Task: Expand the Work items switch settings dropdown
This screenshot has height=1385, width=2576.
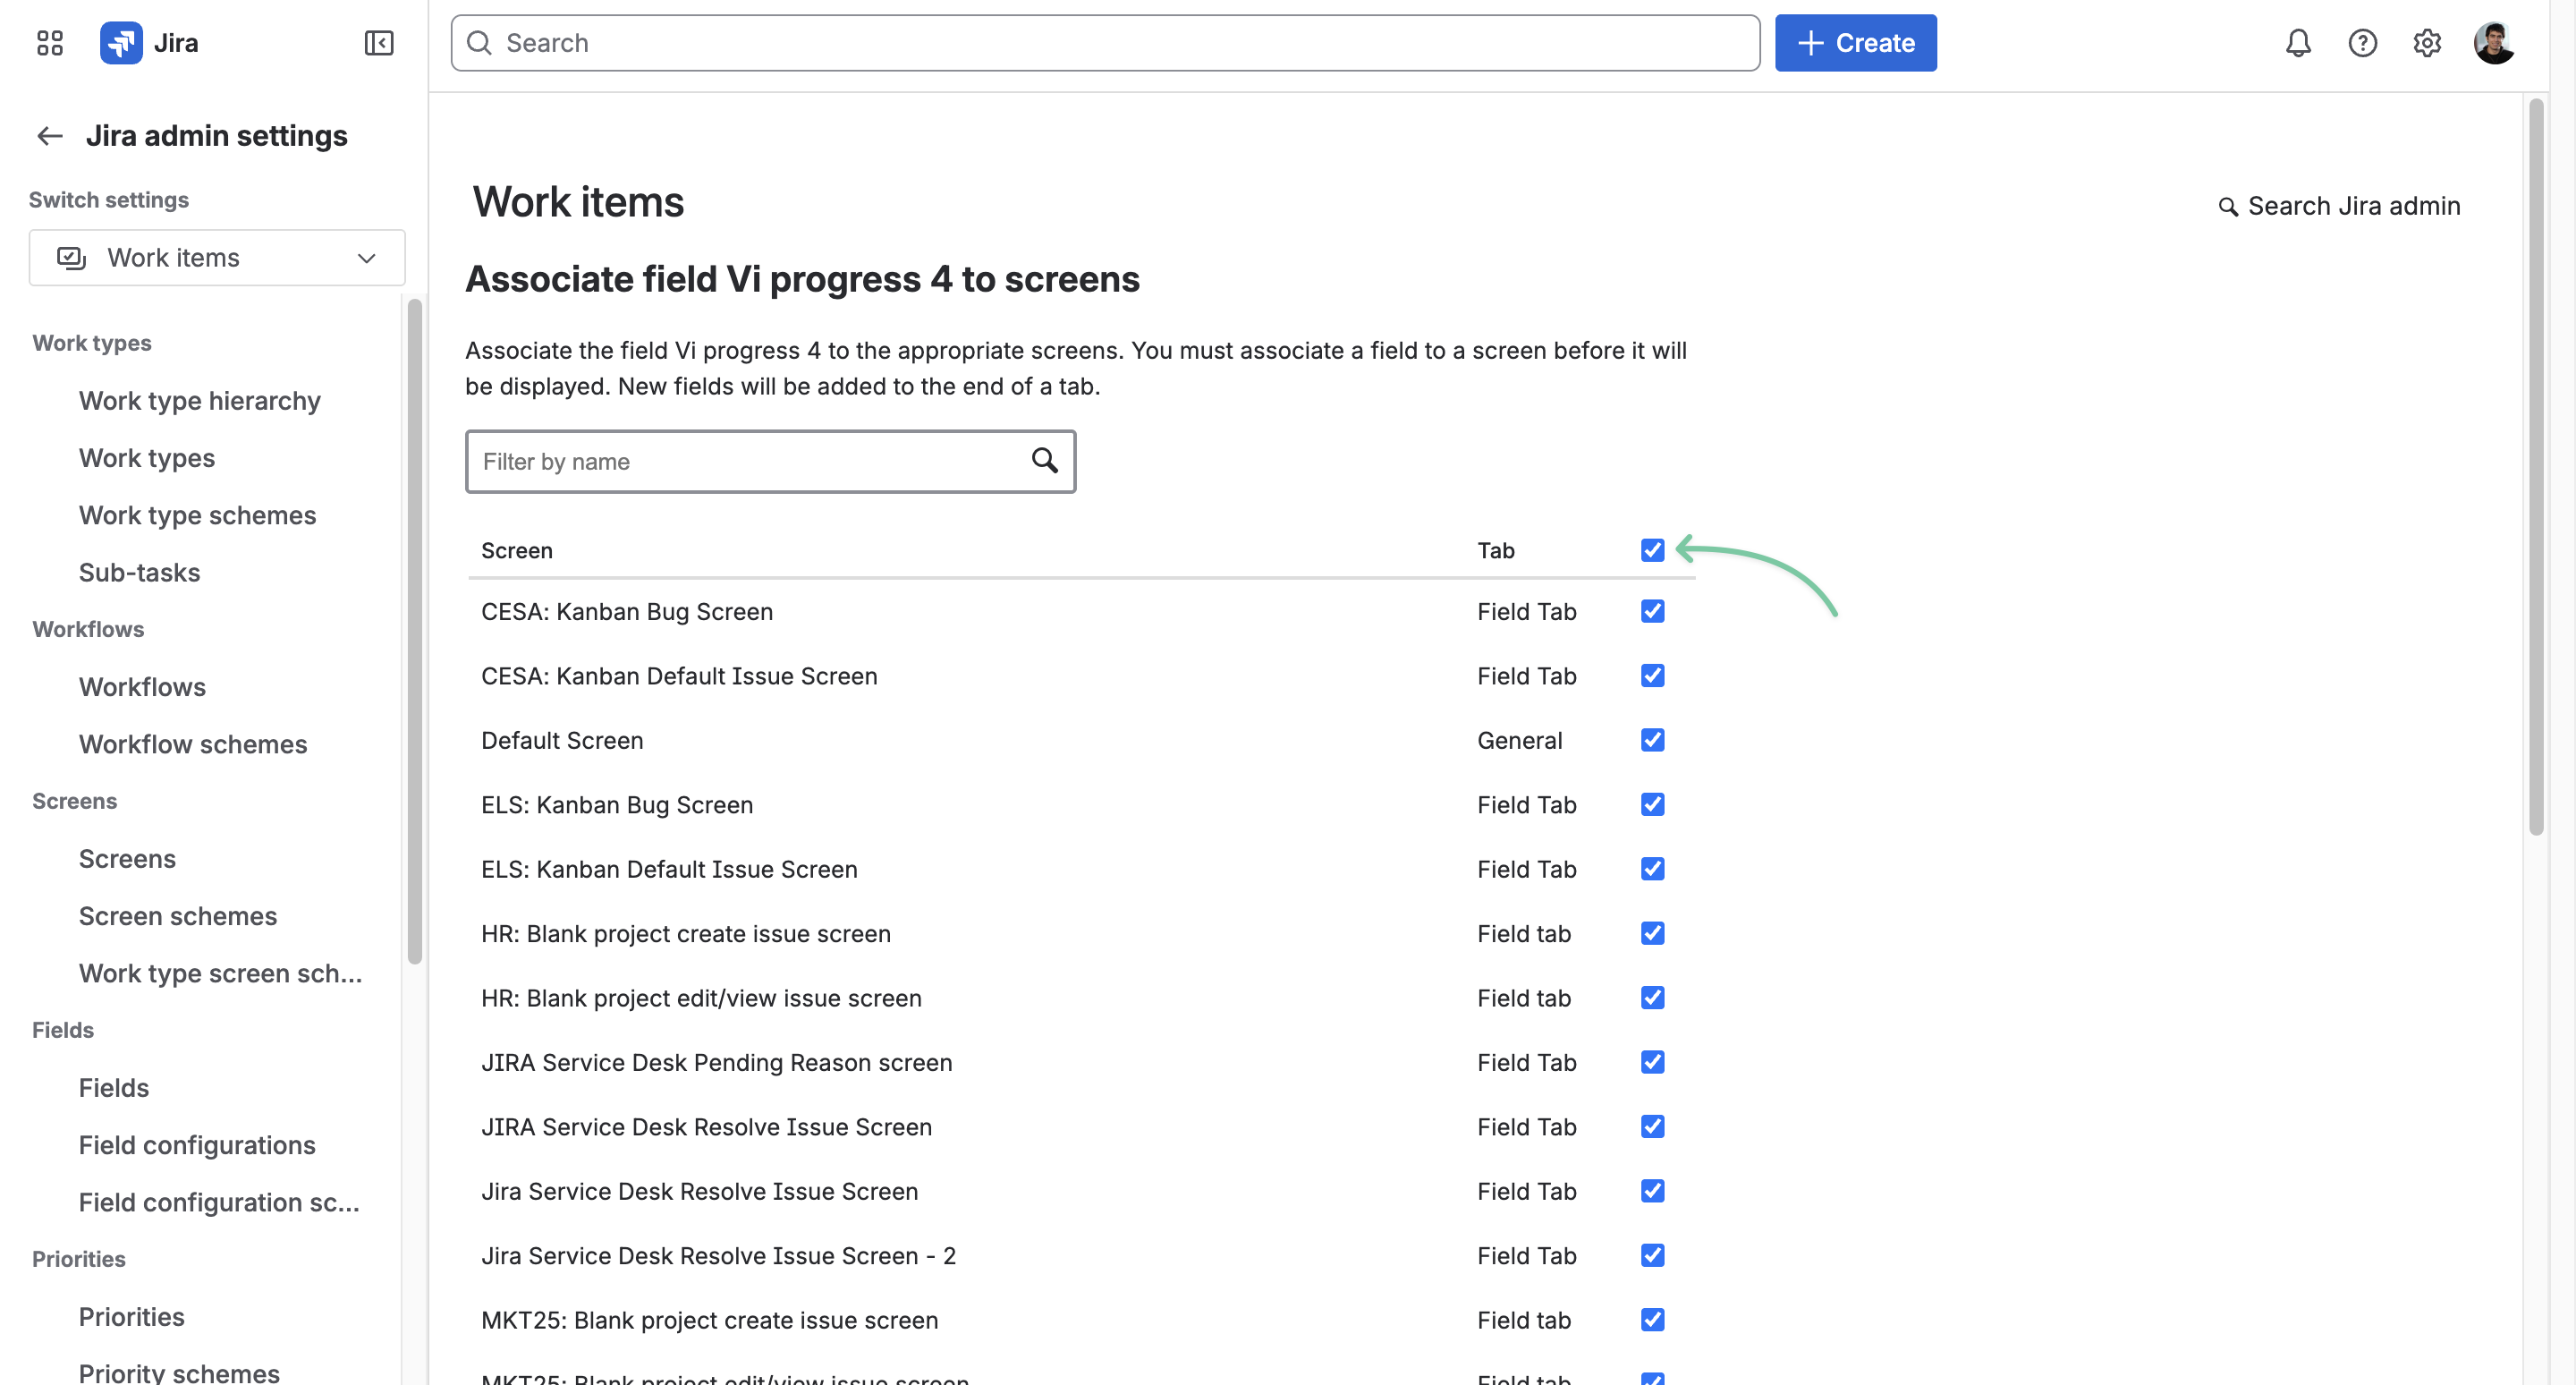Action: click(x=217, y=258)
